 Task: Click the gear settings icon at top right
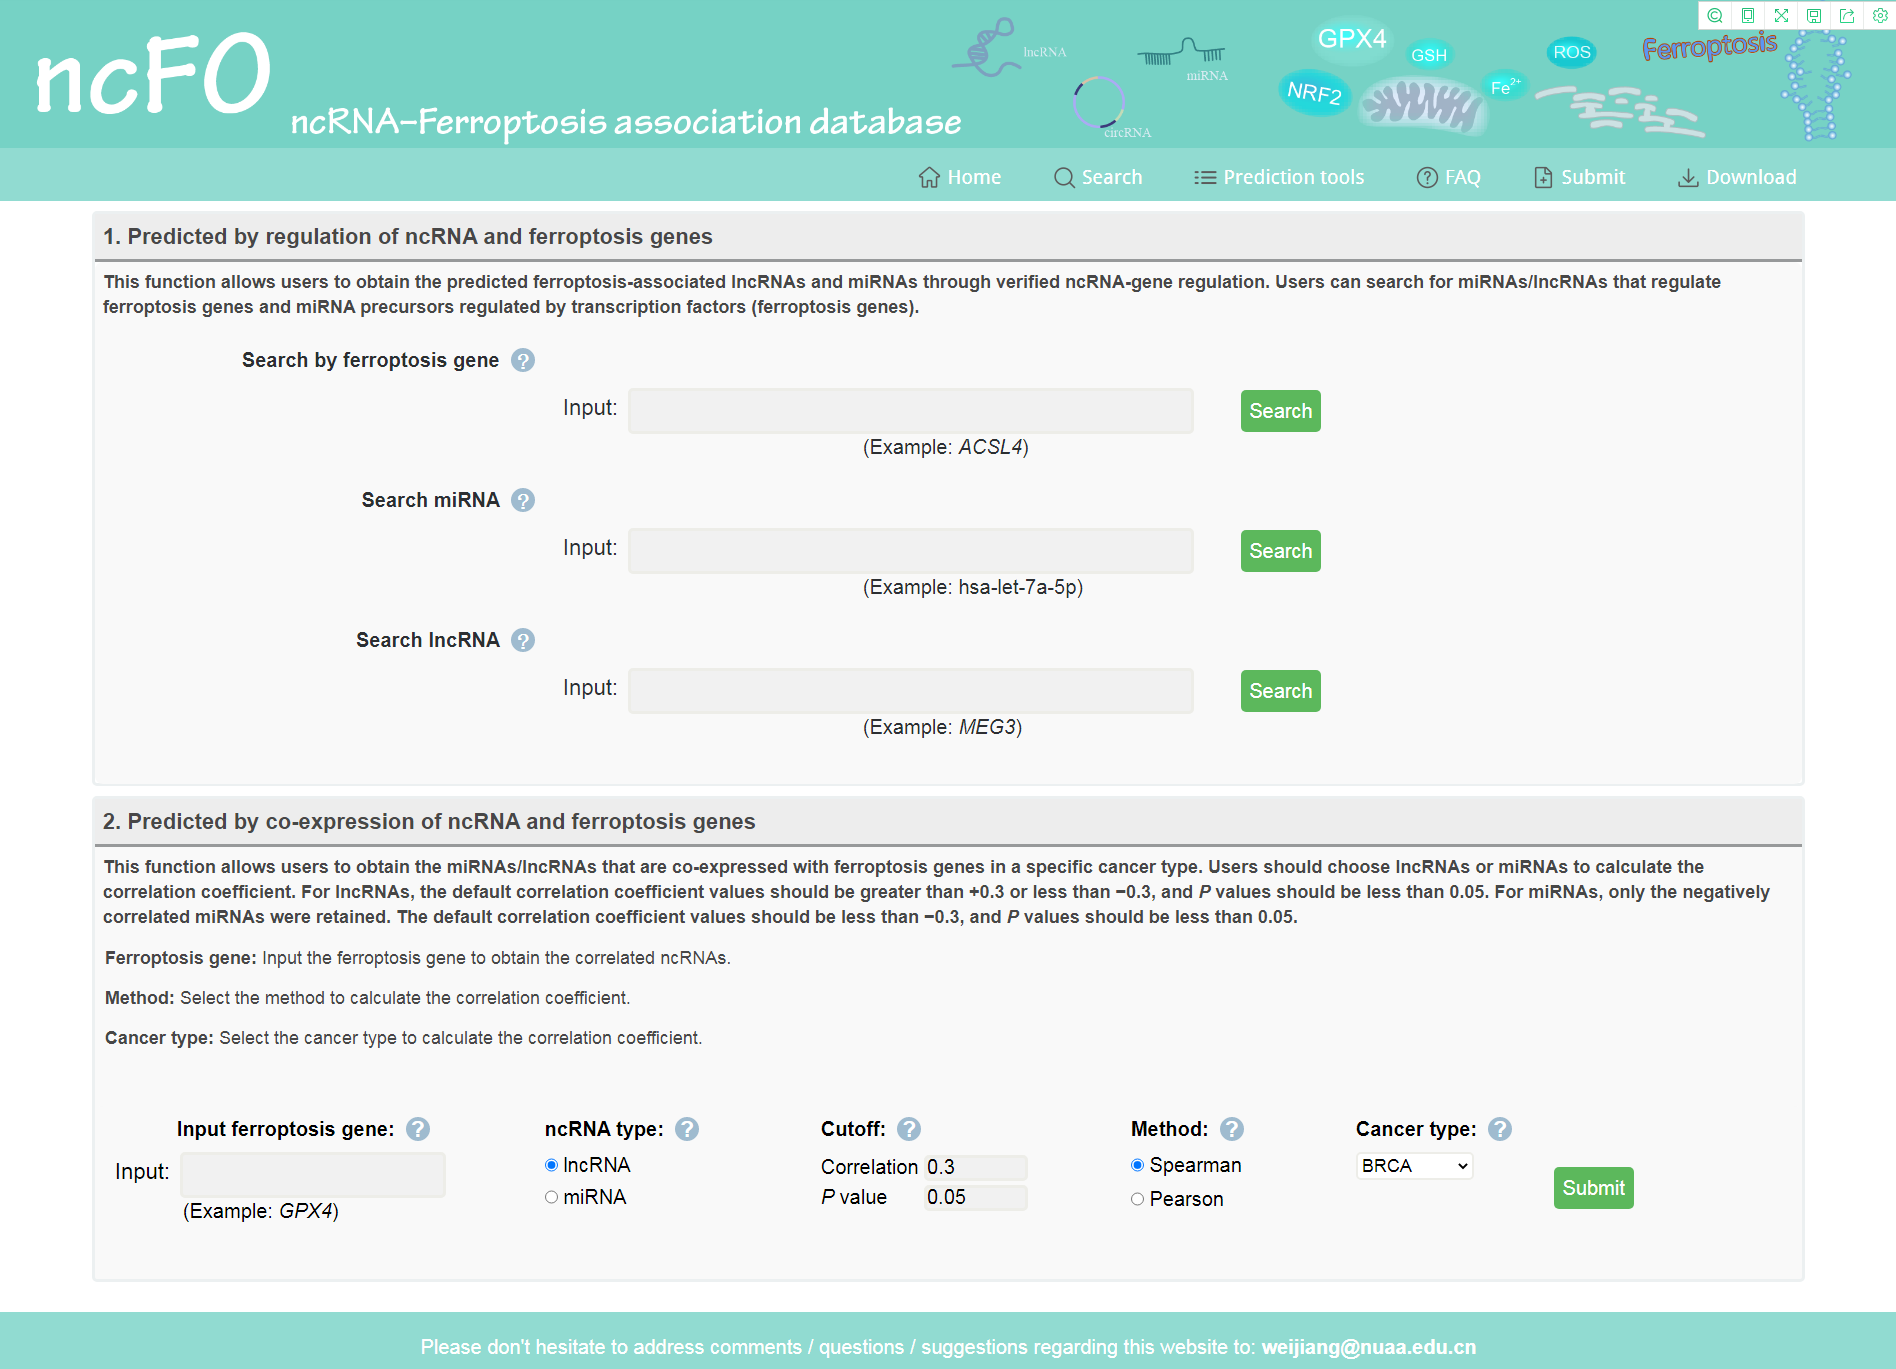coord(1880,15)
